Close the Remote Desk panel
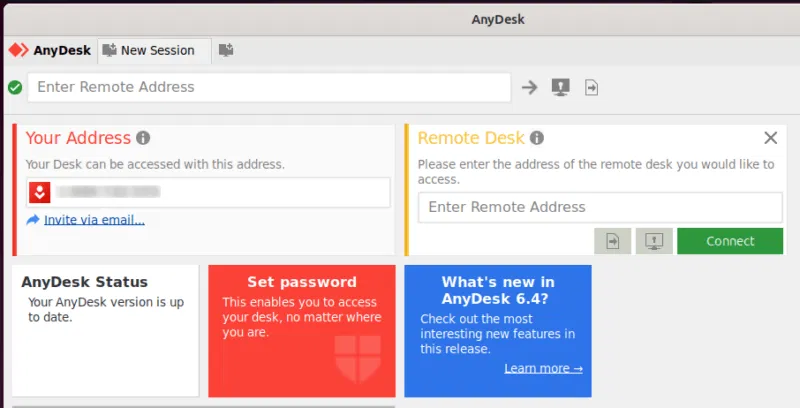 point(770,138)
